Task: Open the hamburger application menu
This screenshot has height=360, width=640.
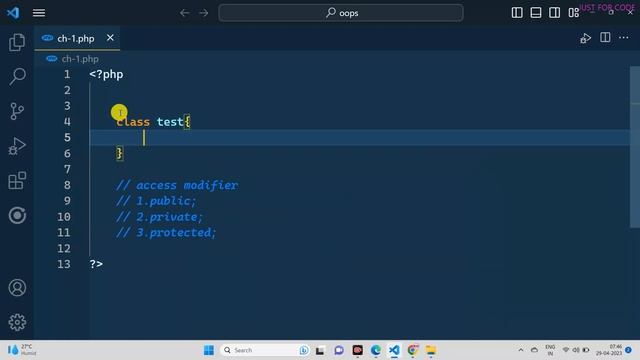Action: 39,13
